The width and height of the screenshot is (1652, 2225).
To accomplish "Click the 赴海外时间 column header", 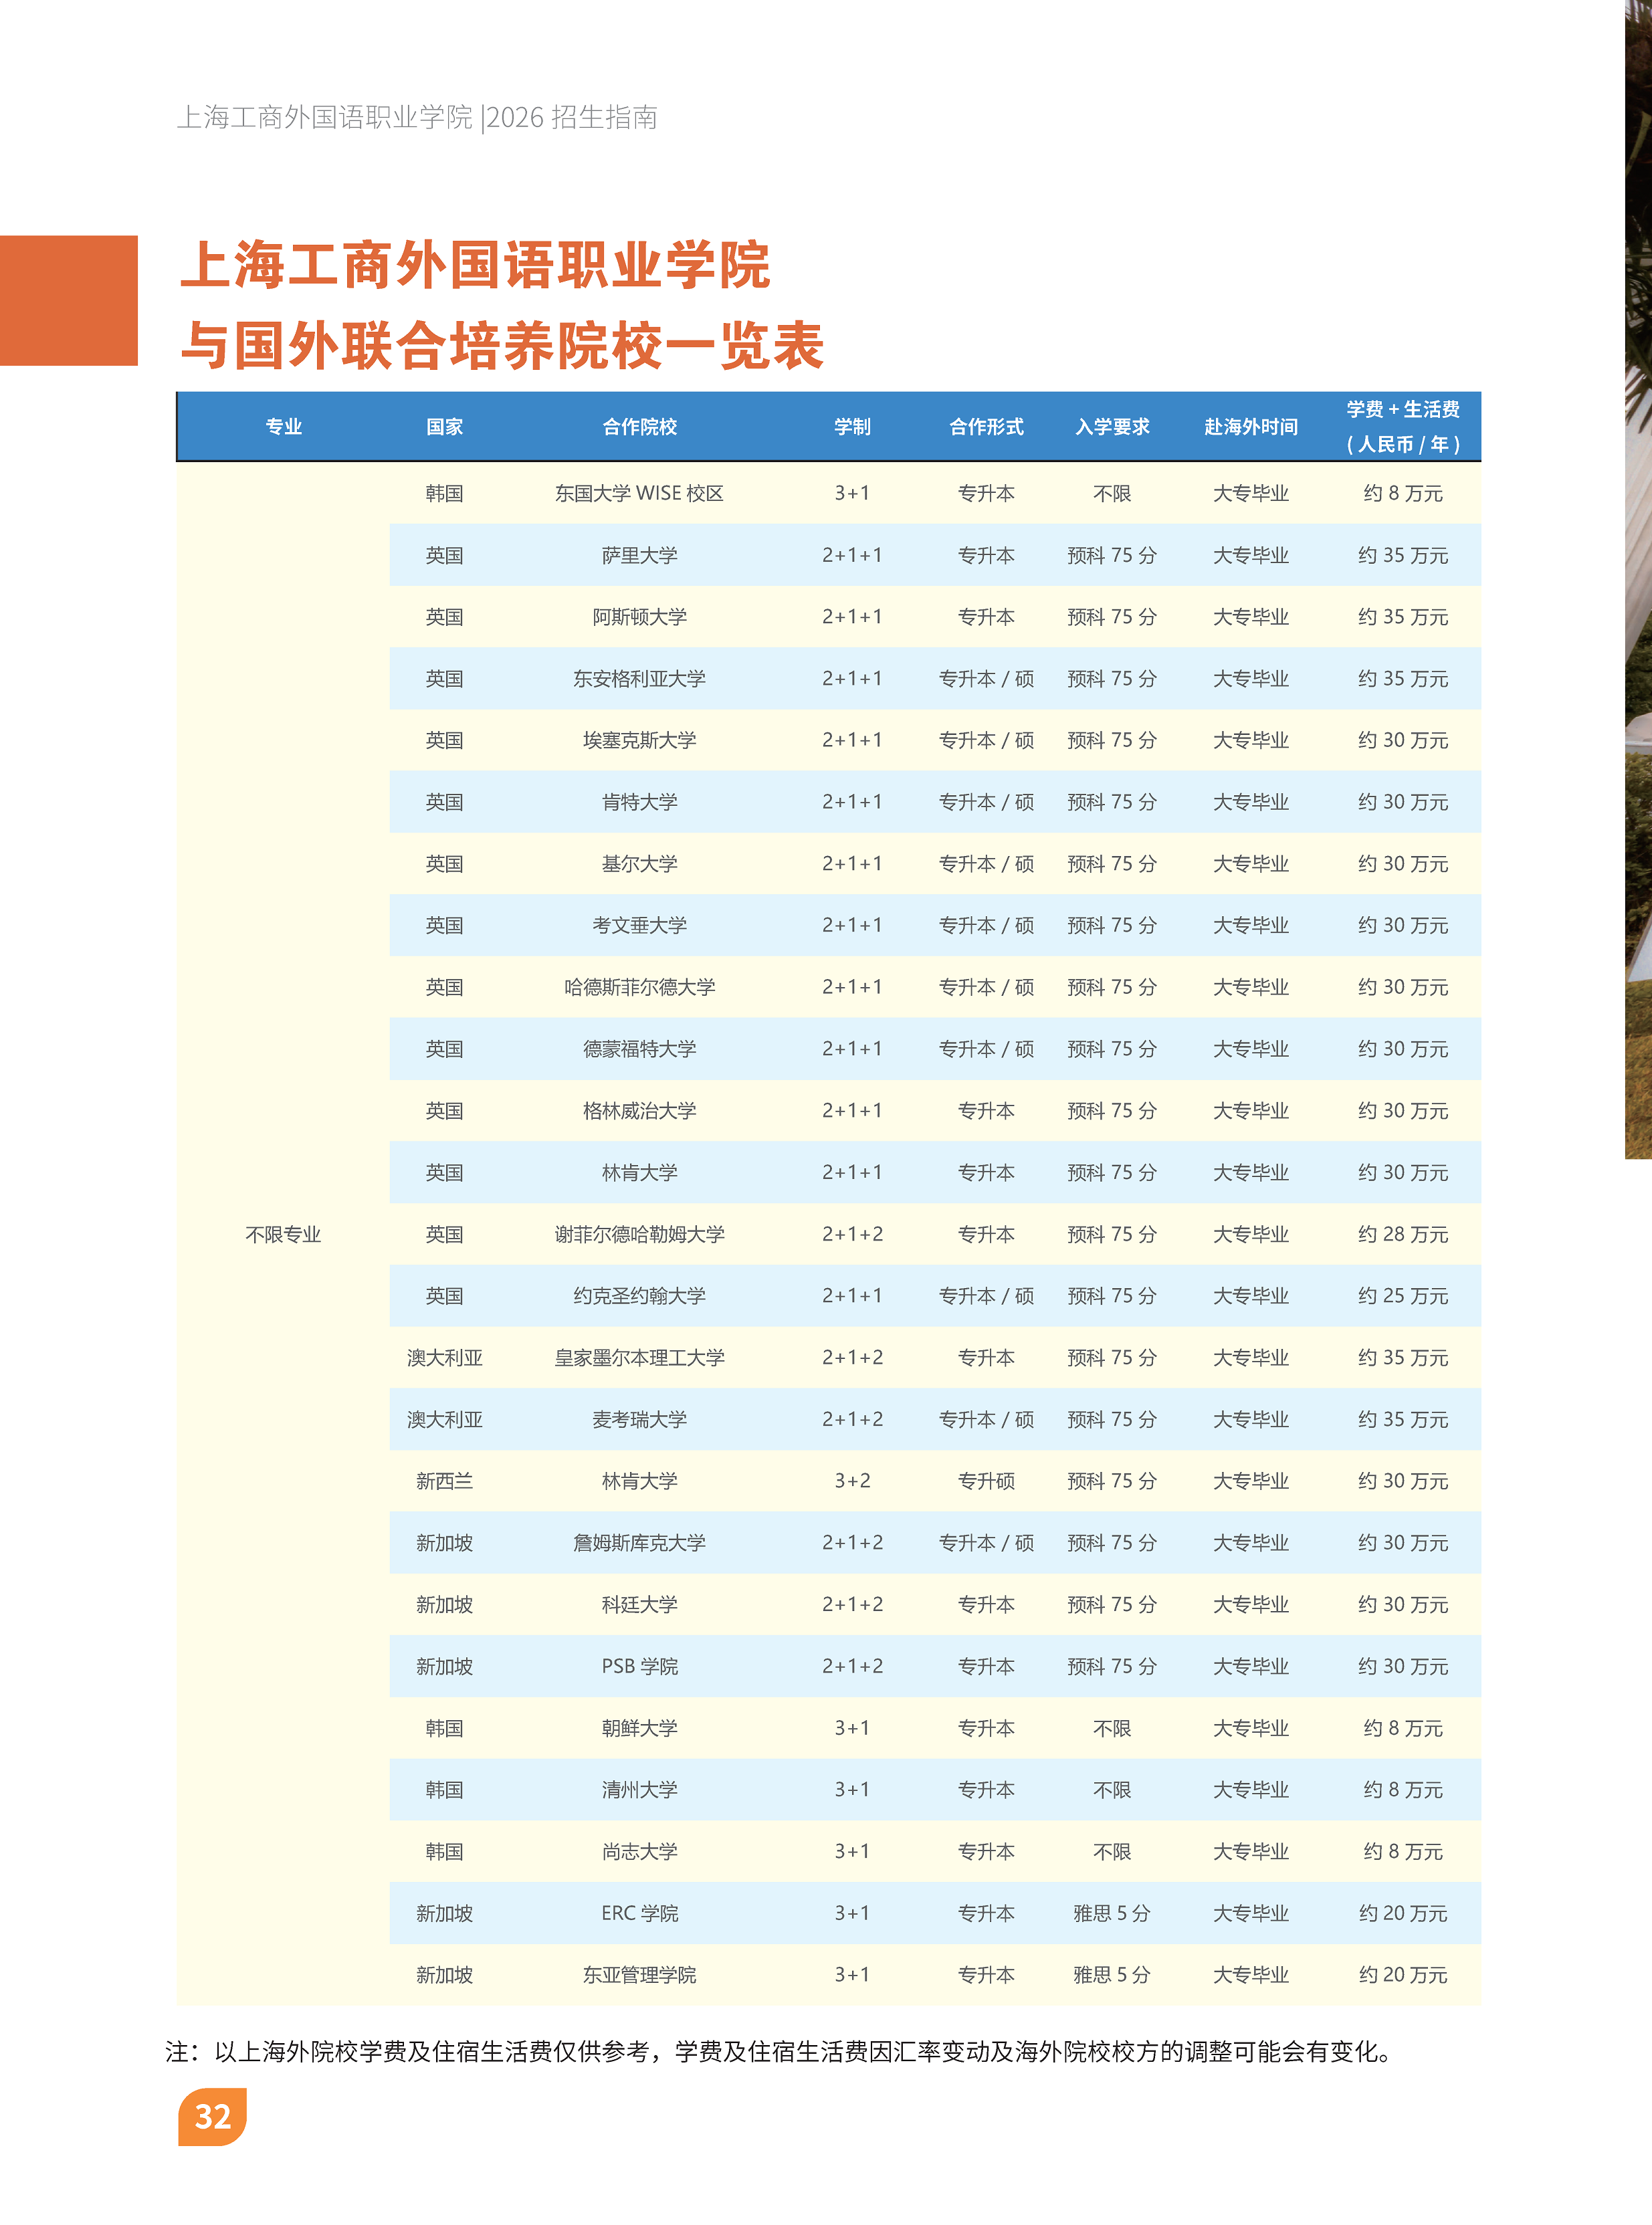I will point(1250,427).
